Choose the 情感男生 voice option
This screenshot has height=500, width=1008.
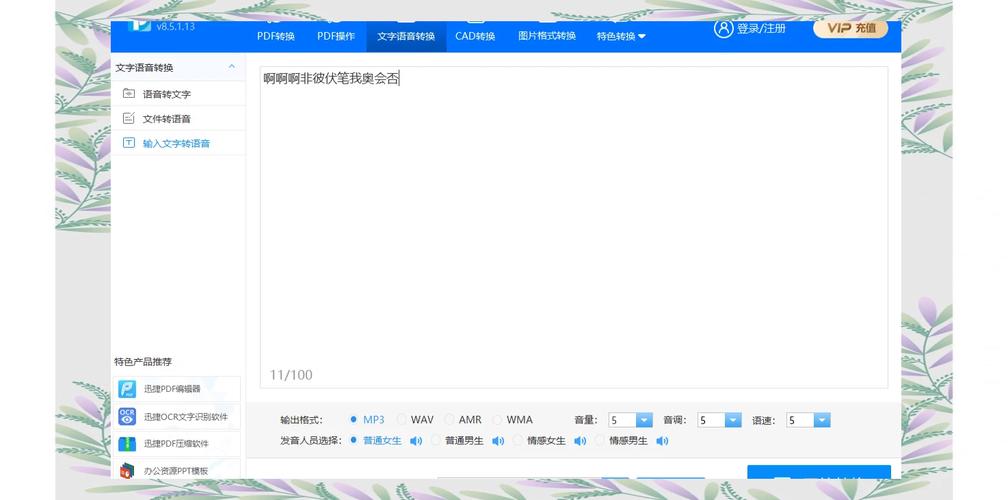click(x=622, y=441)
